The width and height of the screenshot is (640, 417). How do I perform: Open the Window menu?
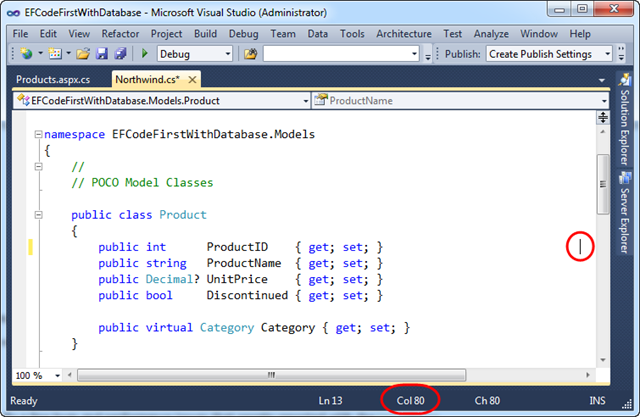point(539,34)
